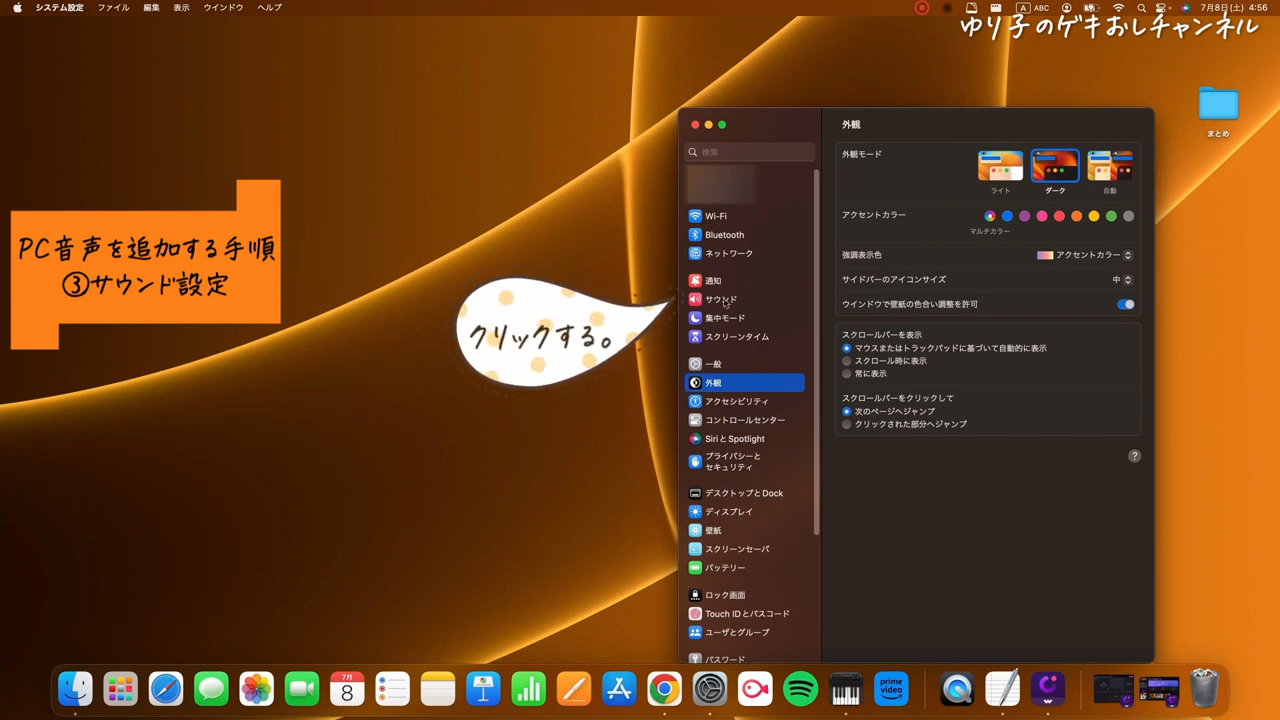Open the Window (ウインドウ) menu
Image resolution: width=1280 pixels, height=720 pixels.
[x=223, y=8]
